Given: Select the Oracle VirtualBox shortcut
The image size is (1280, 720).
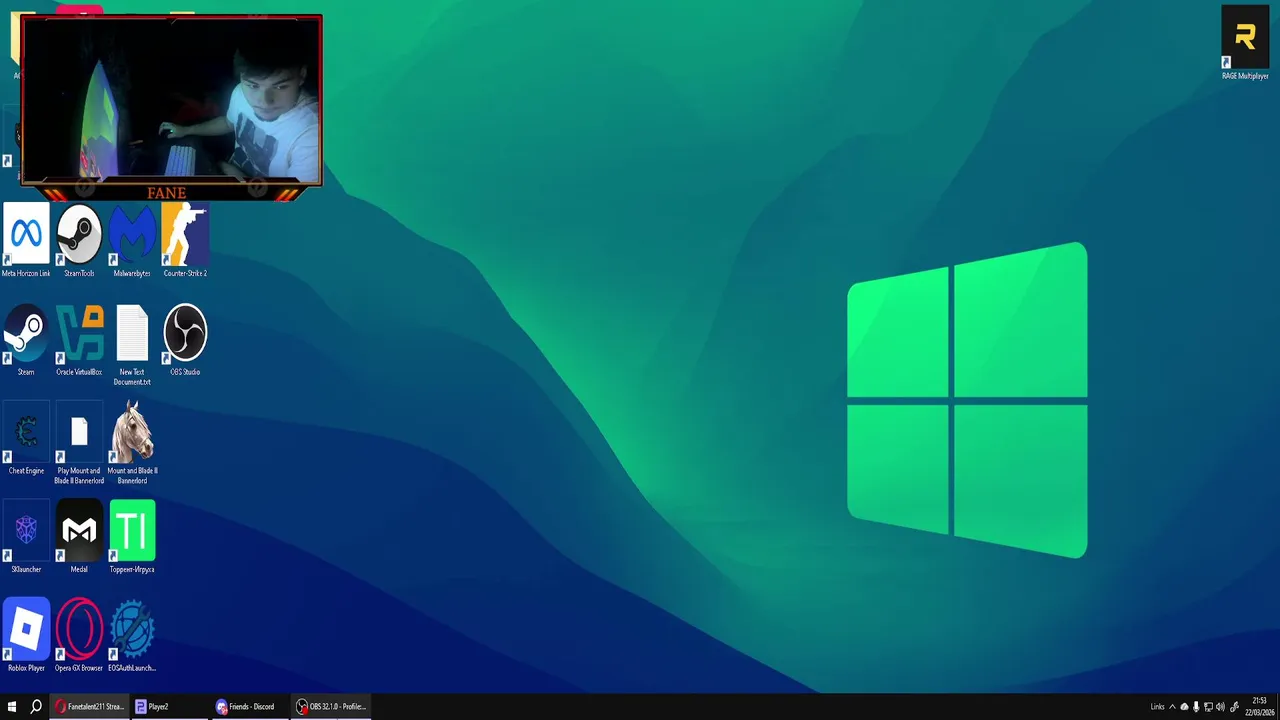Looking at the screenshot, I should (x=79, y=340).
